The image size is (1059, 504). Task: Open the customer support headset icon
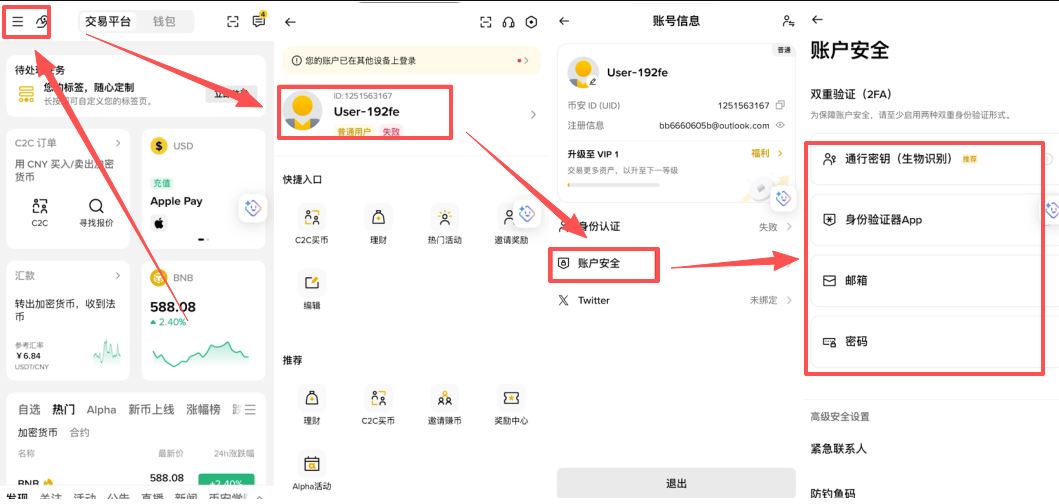click(x=509, y=22)
